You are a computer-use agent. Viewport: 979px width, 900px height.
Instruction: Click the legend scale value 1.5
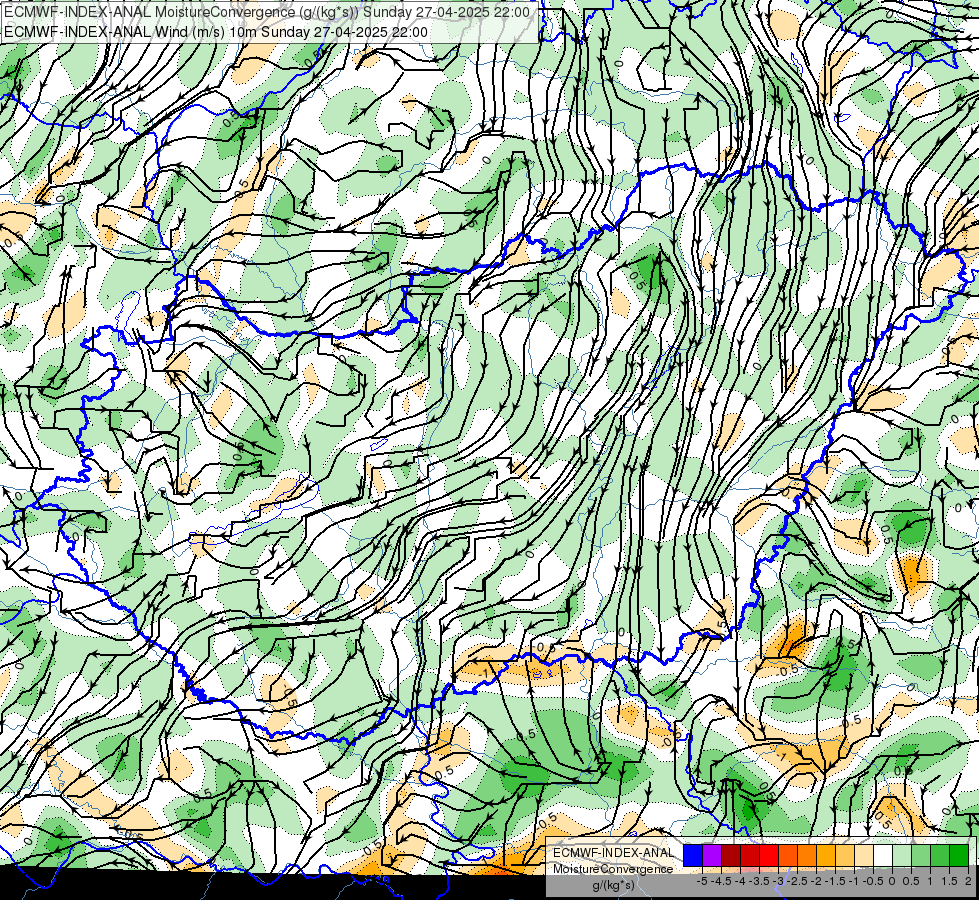tap(950, 881)
